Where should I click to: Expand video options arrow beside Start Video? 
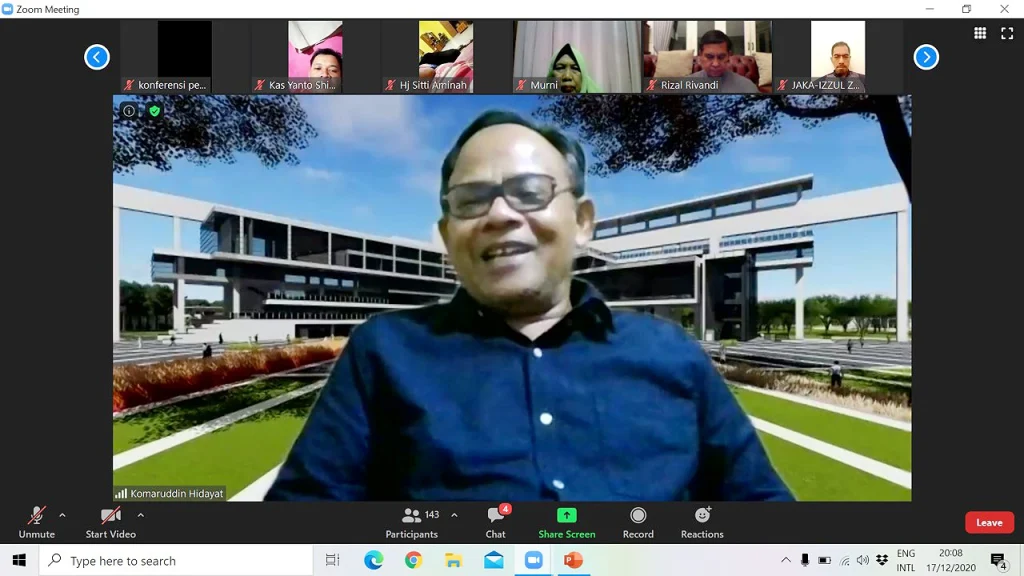[x=140, y=516]
